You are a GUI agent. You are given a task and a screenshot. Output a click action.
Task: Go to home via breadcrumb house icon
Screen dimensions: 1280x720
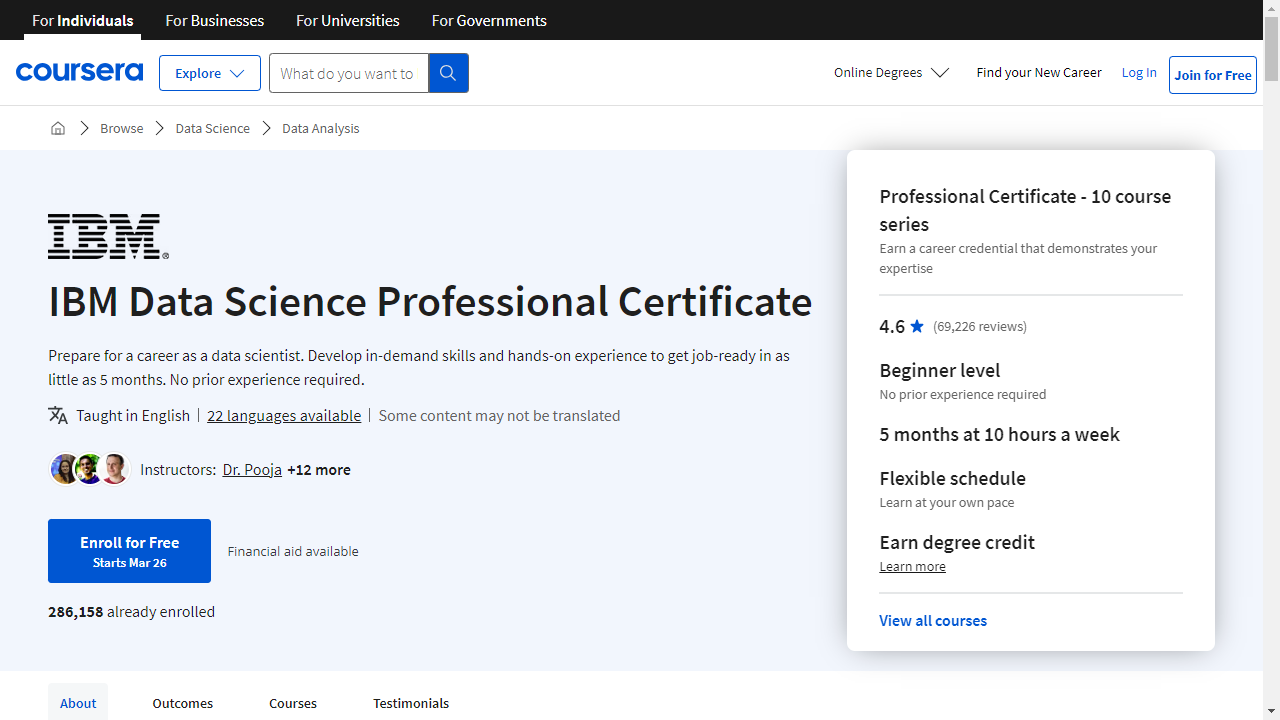58,128
